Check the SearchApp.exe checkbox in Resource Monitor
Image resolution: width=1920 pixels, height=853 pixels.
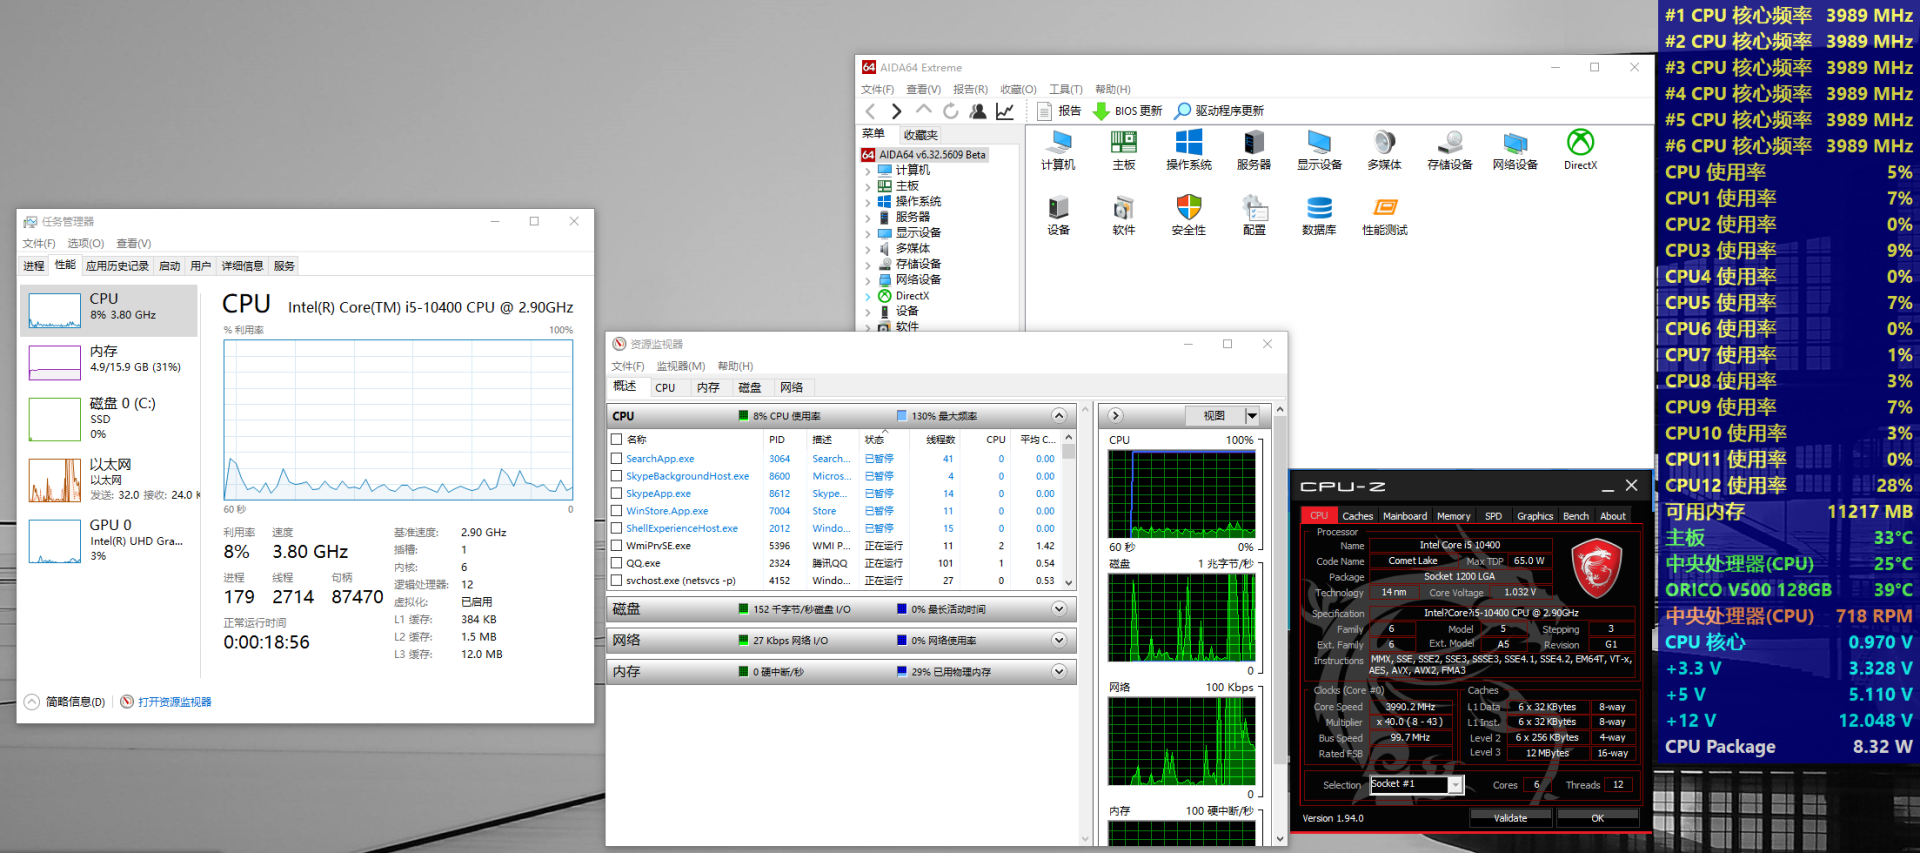click(x=616, y=459)
